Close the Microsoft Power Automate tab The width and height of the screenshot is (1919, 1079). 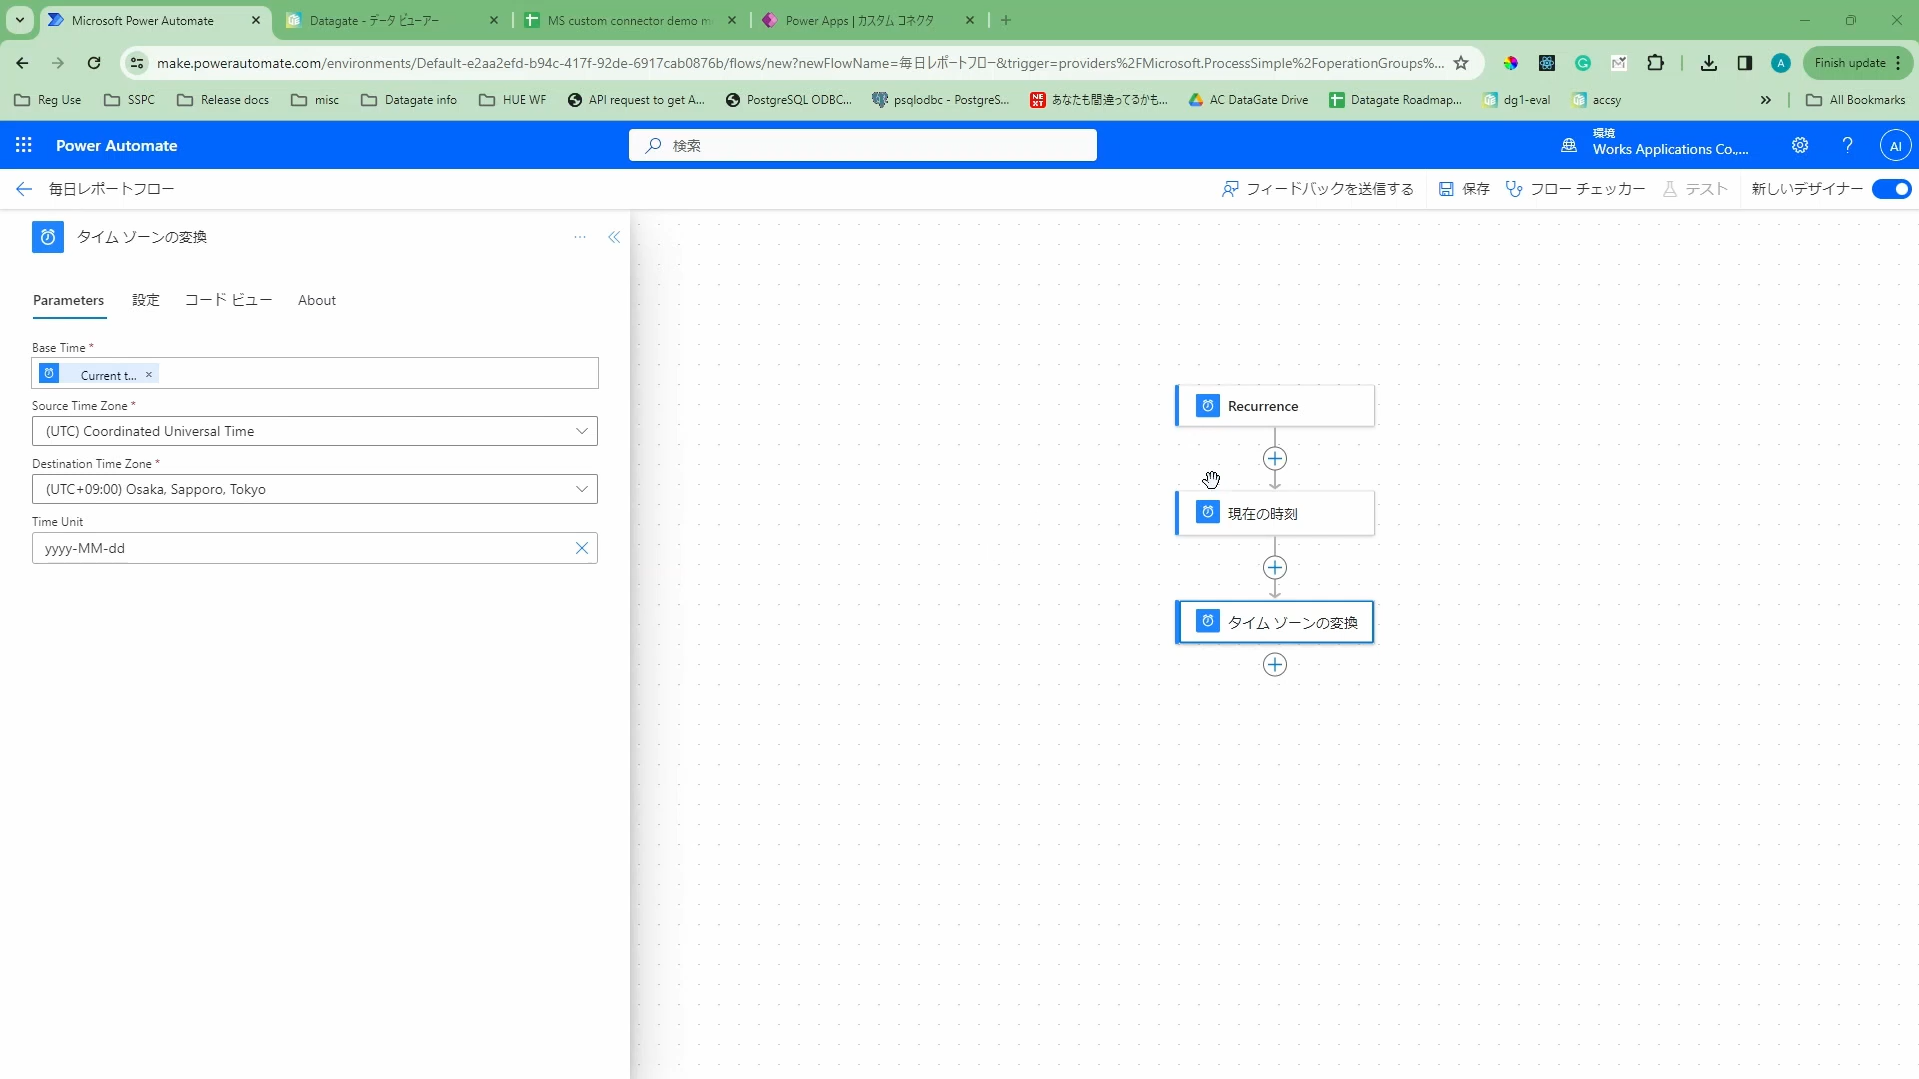[x=256, y=20]
